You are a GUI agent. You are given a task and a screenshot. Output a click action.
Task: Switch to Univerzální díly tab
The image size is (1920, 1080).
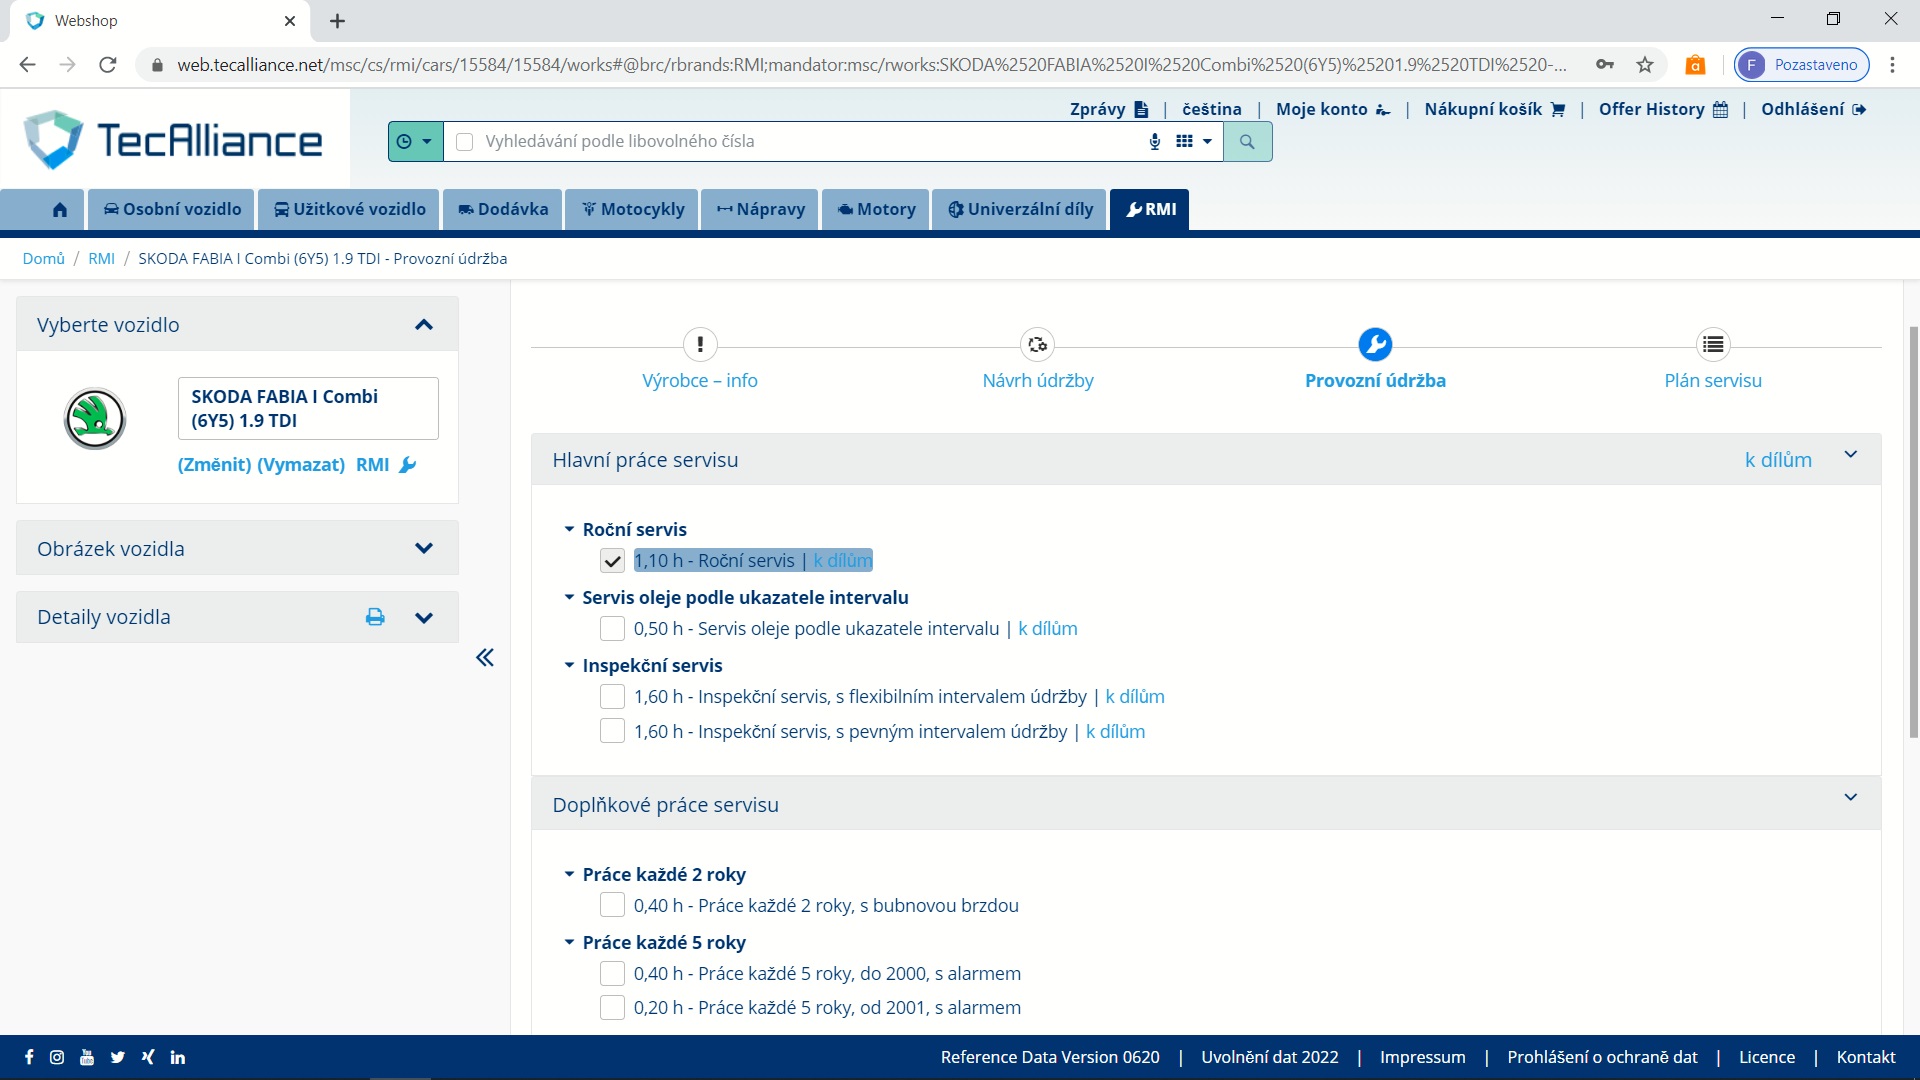pos(1019,209)
